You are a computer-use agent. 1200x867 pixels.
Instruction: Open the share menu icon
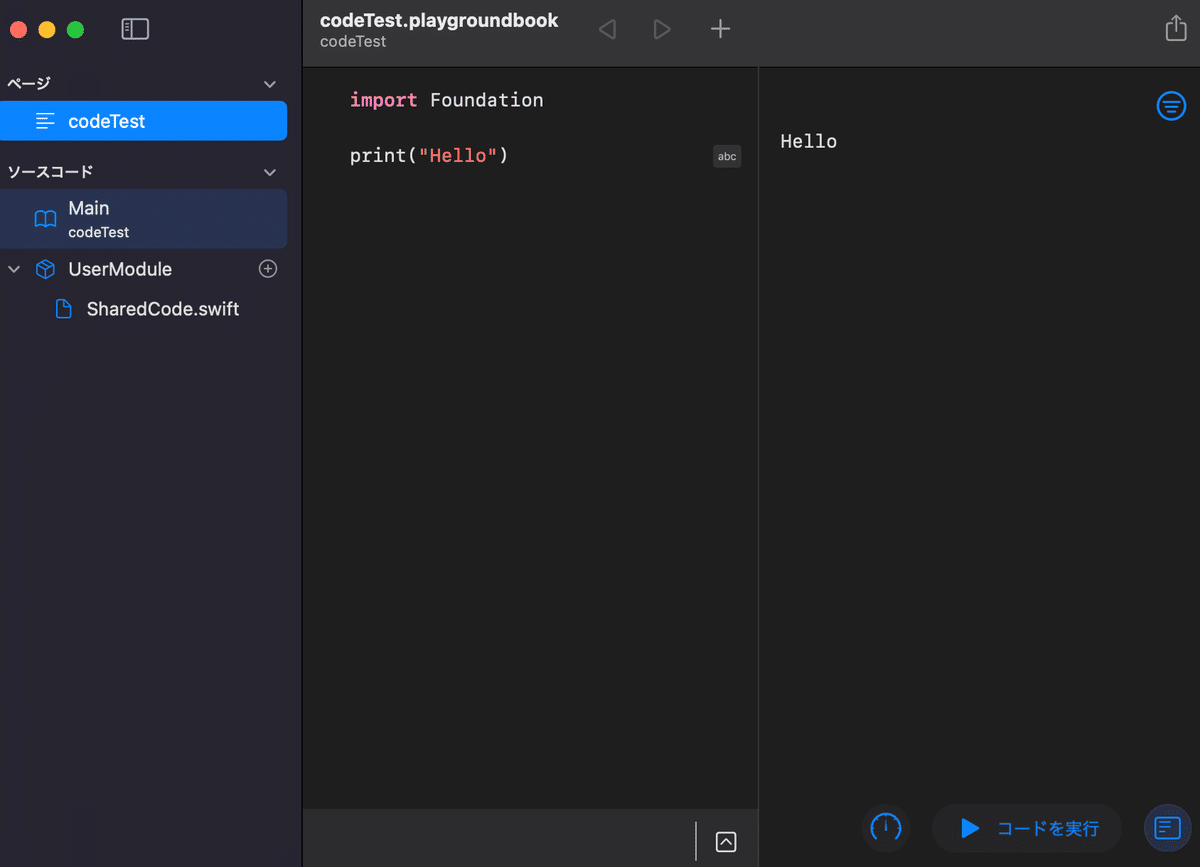[x=1176, y=28]
